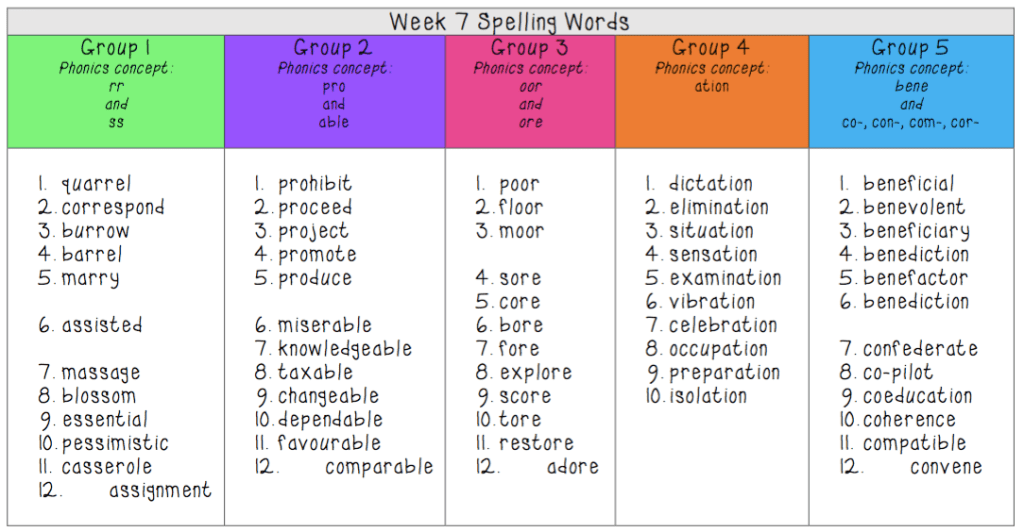This screenshot has height=532, width=1024.
Task: Click the word quarrel in Group 1
Action: point(96,184)
